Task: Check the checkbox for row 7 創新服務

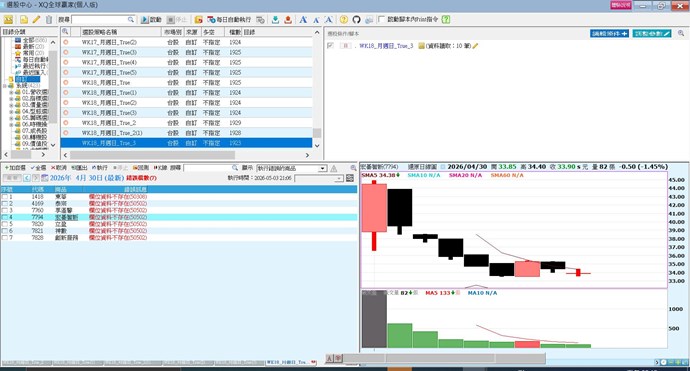Action: coord(5,238)
